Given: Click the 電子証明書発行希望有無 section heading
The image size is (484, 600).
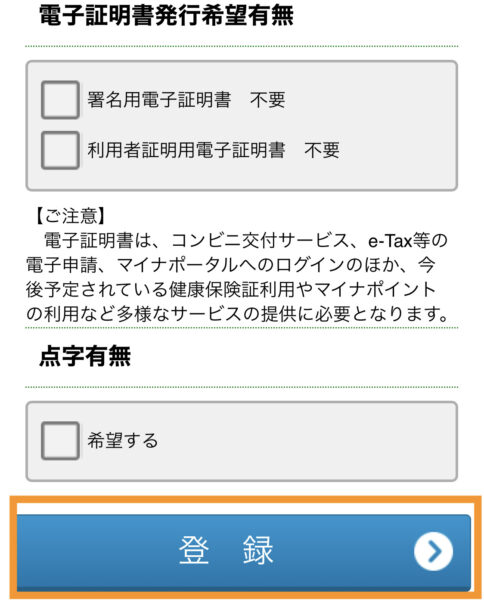Looking at the screenshot, I should pyautogui.click(x=166, y=16).
